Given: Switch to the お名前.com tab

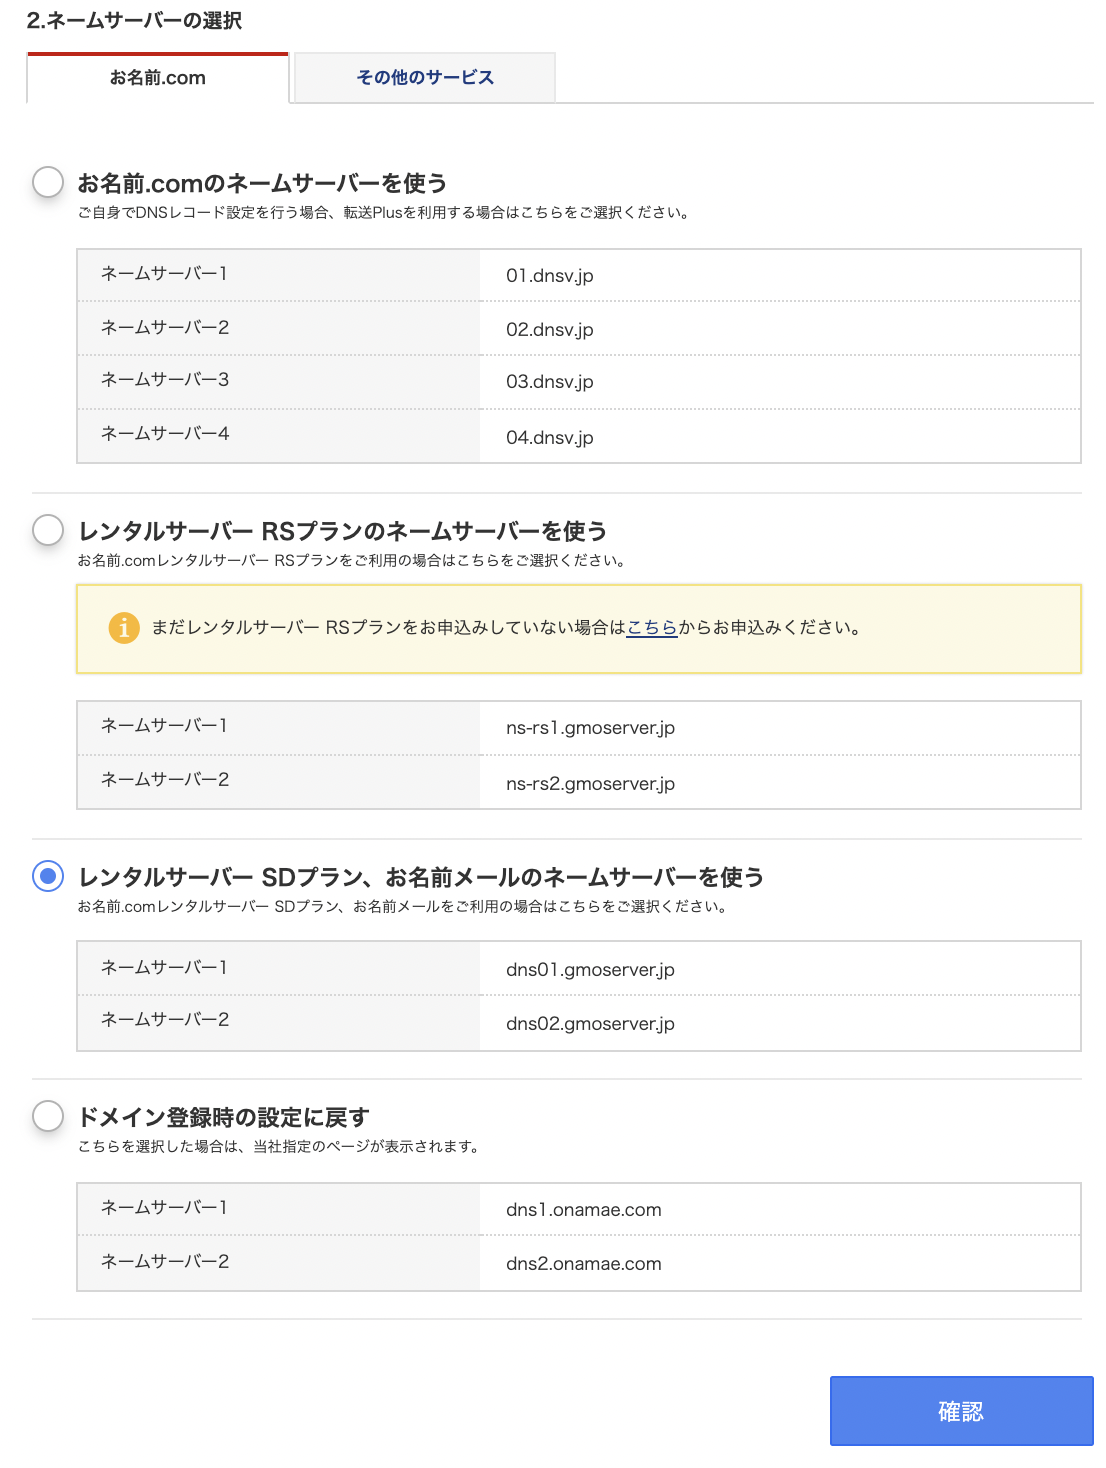Looking at the screenshot, I should pos(157,77).
